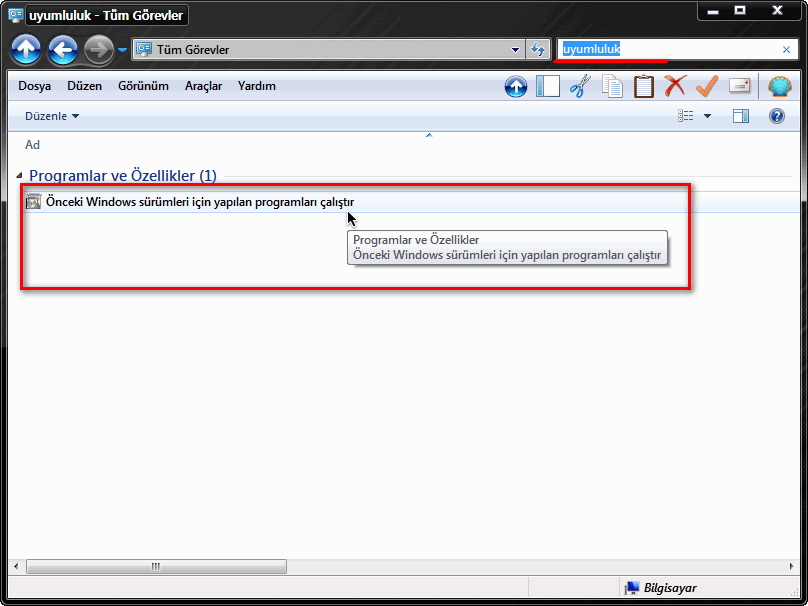Click the scroll right arrow
This screenshot has width=808, height=606.
792,566
